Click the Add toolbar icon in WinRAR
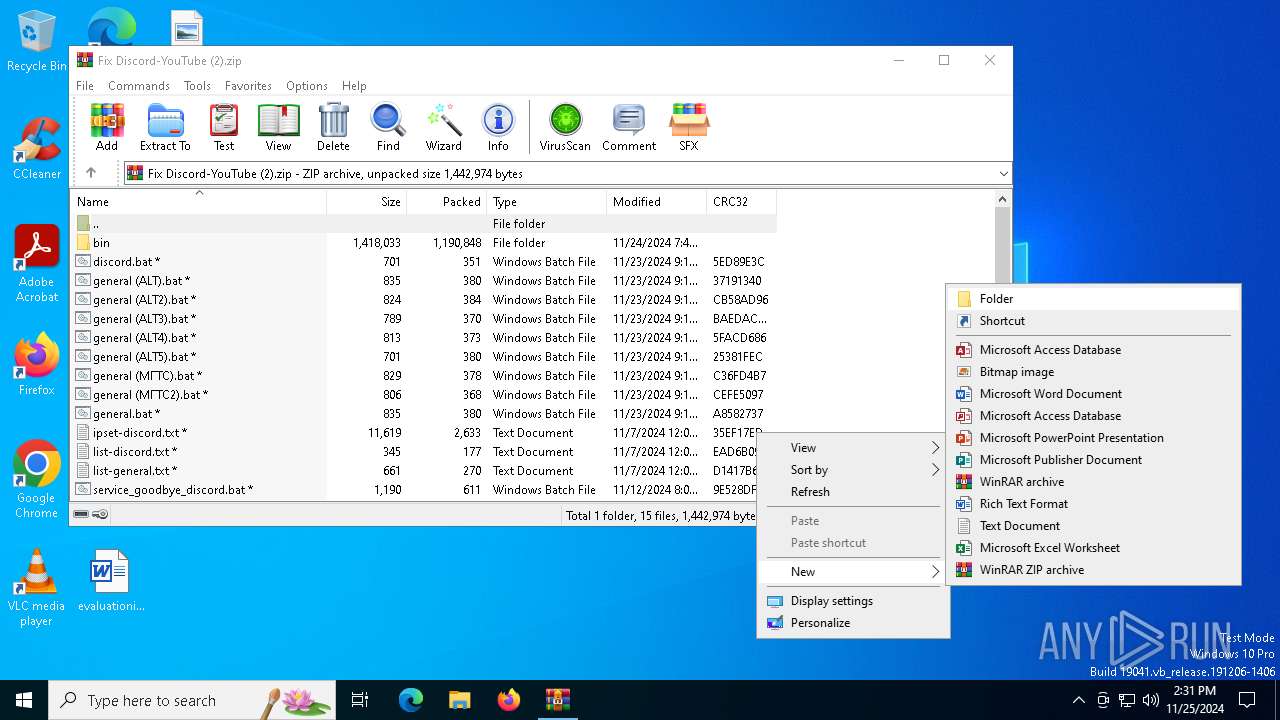The width and height of the screenshot is (1280, 720). pos(107,127)
